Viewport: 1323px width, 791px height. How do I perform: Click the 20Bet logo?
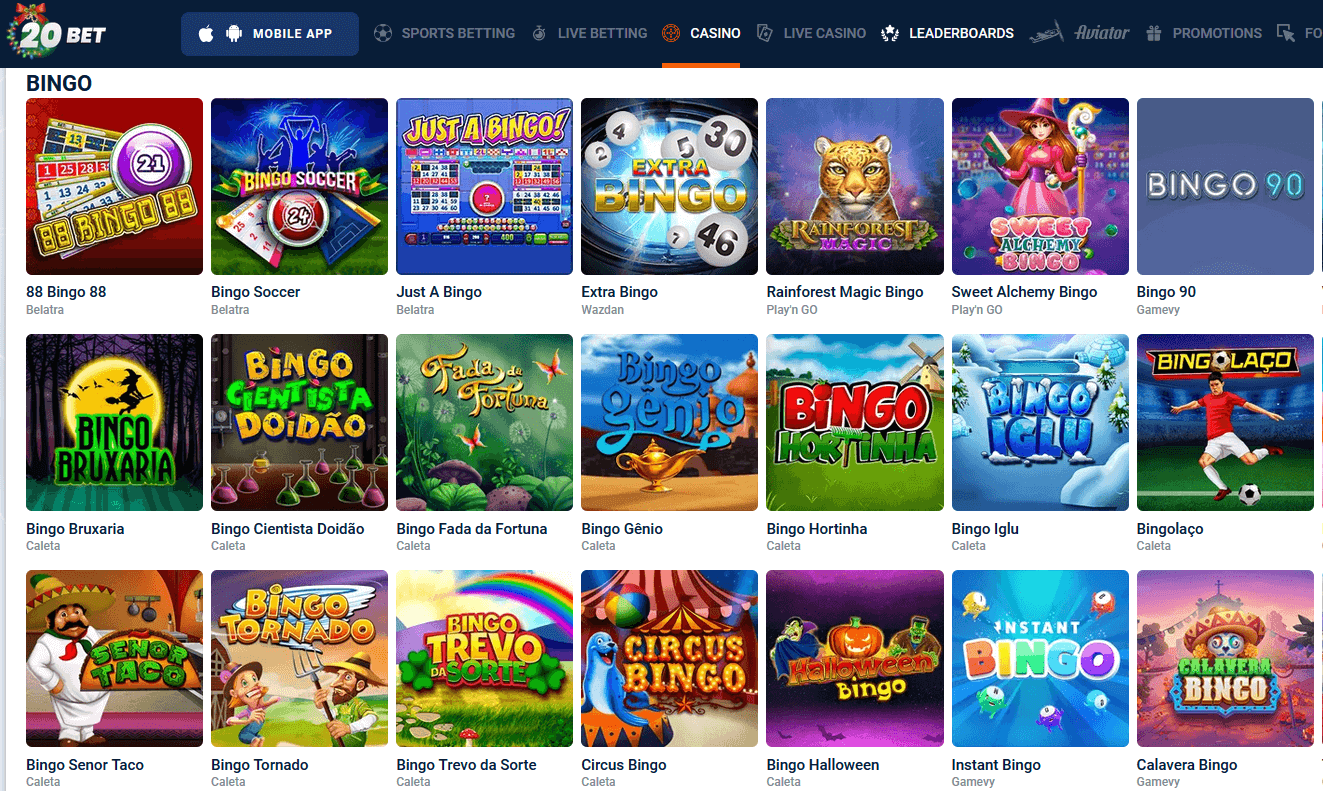tap(56, 33)
